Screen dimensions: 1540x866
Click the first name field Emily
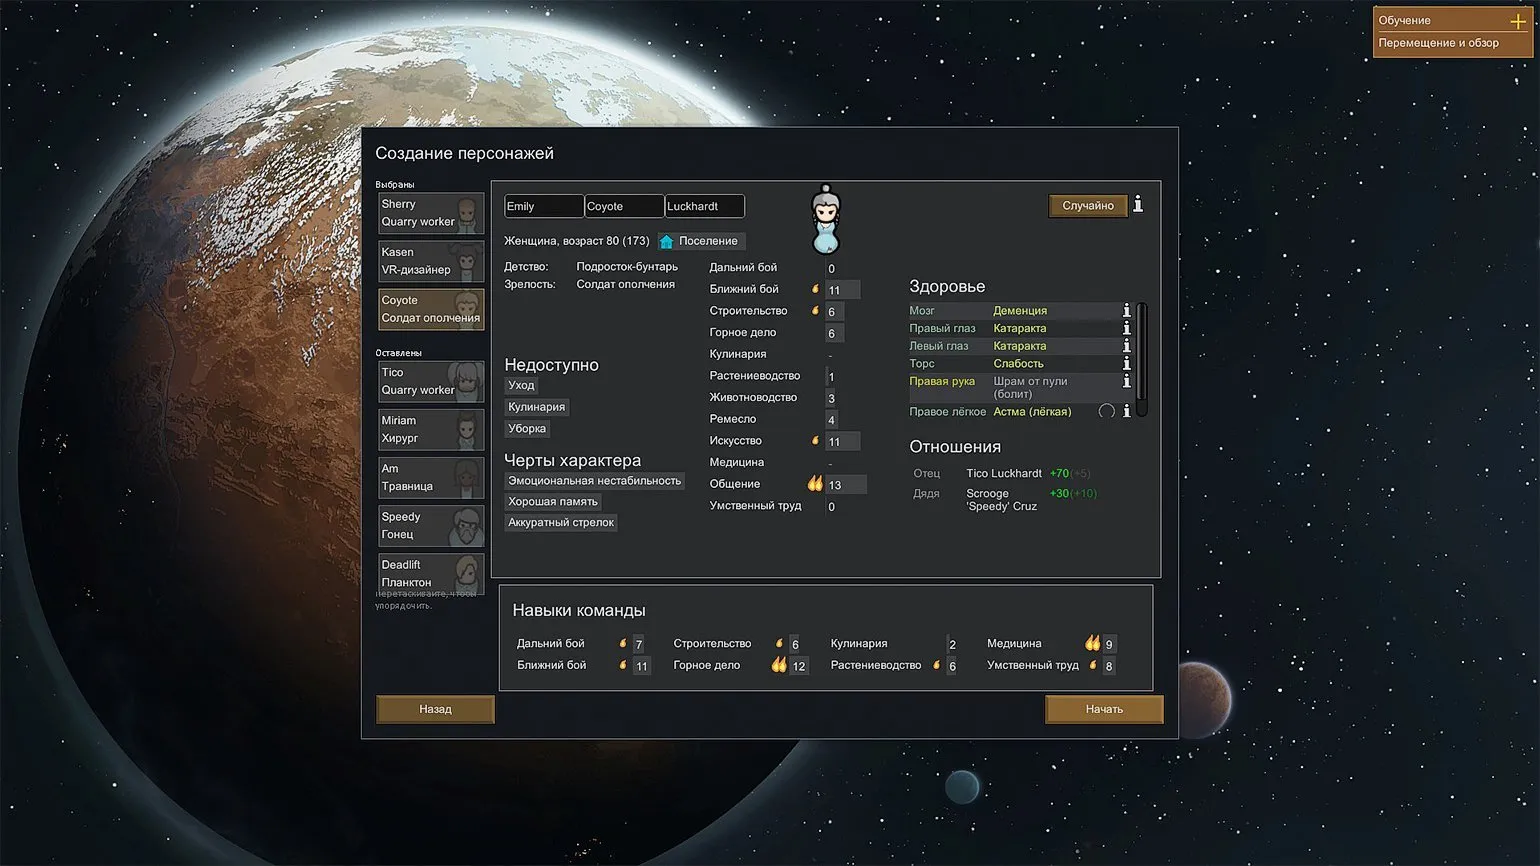[543, 206]
